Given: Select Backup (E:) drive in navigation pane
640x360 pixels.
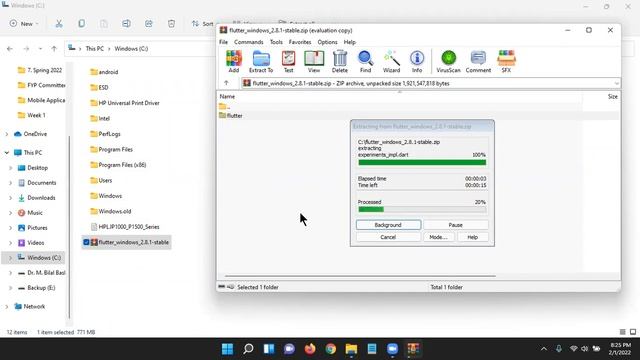Looking at the screenshot, I should 41,288.
